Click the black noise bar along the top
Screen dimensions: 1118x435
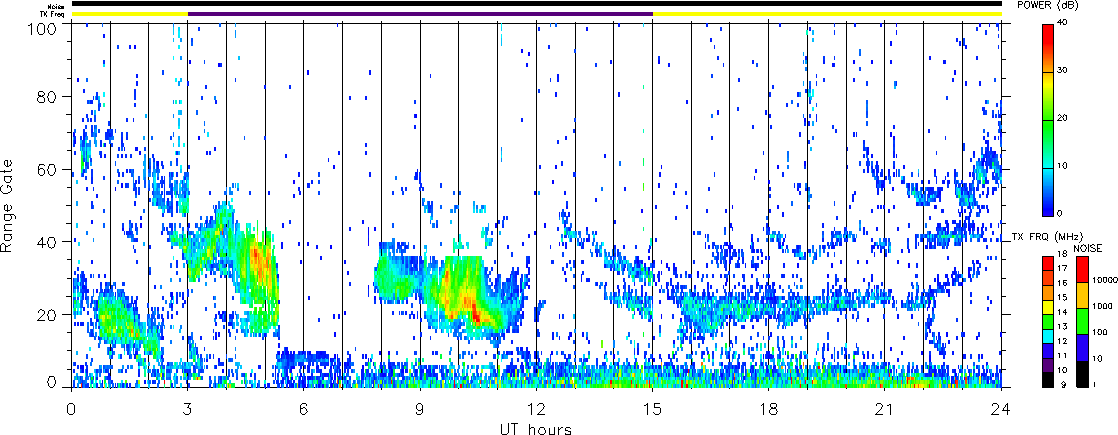point(536,4)
